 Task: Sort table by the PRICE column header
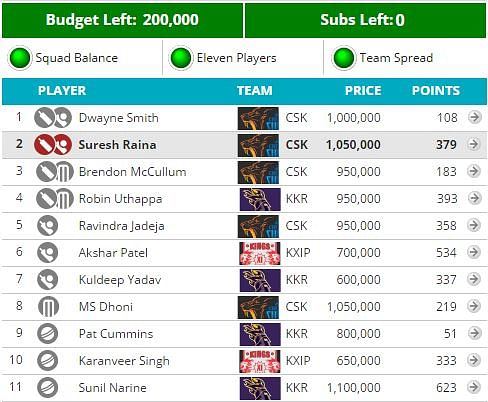[x=363, y=91]
